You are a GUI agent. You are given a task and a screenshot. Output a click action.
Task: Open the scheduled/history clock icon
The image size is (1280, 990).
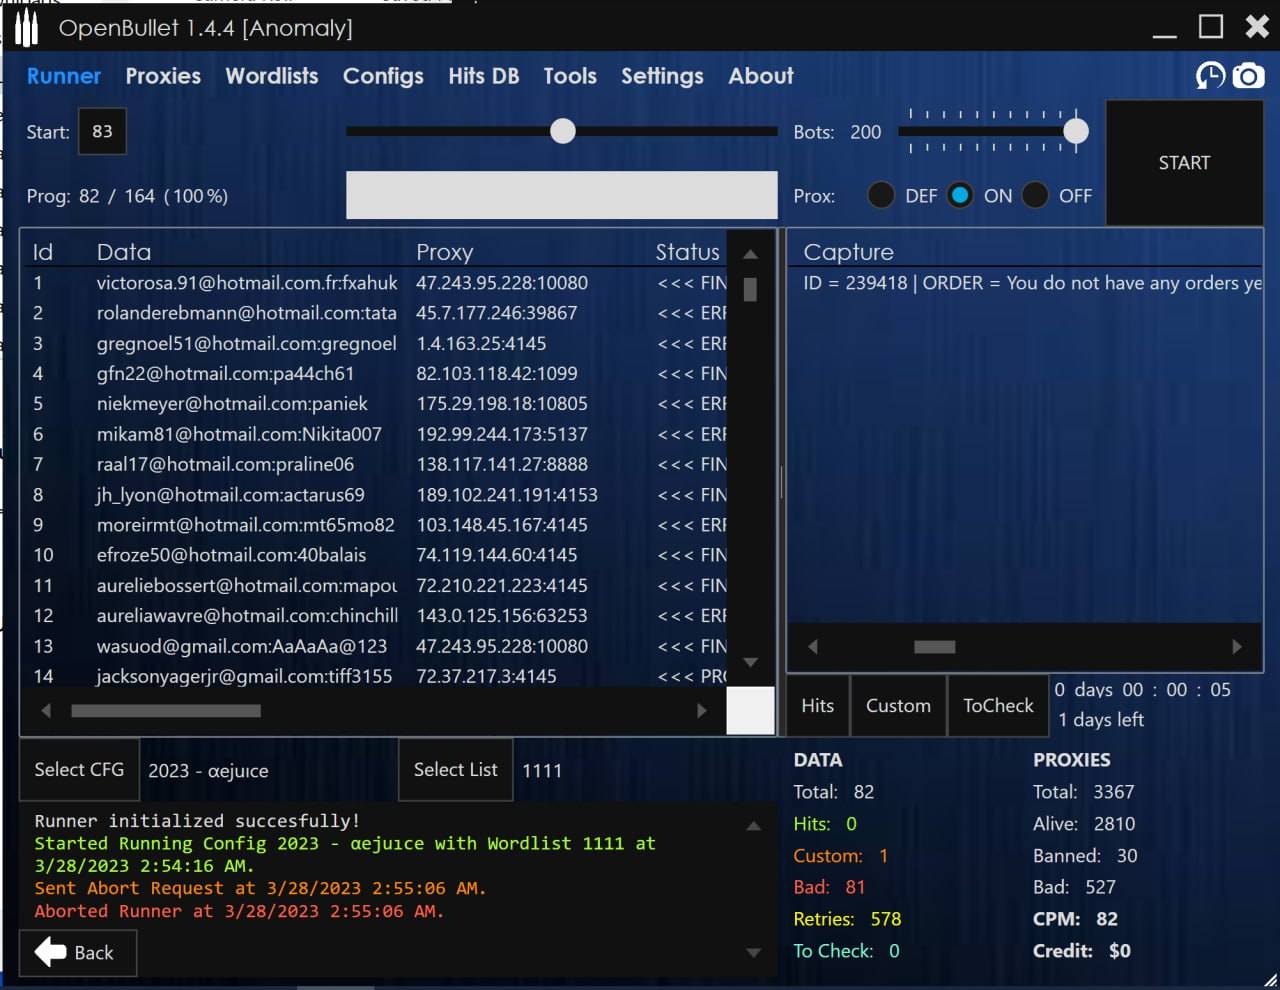(1210, 76)
